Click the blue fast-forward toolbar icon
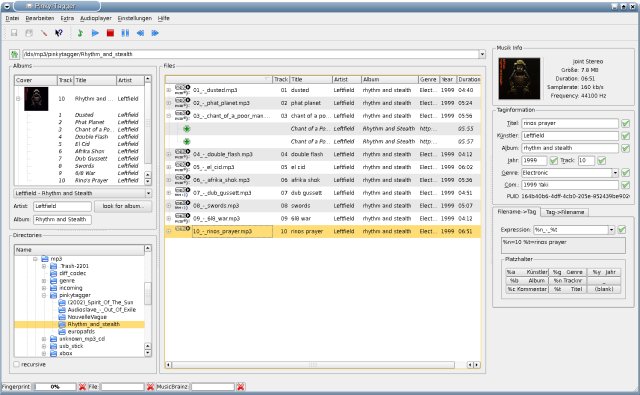Screen dimensions: 640x395 pyautogui.click(x=155, y=33)
